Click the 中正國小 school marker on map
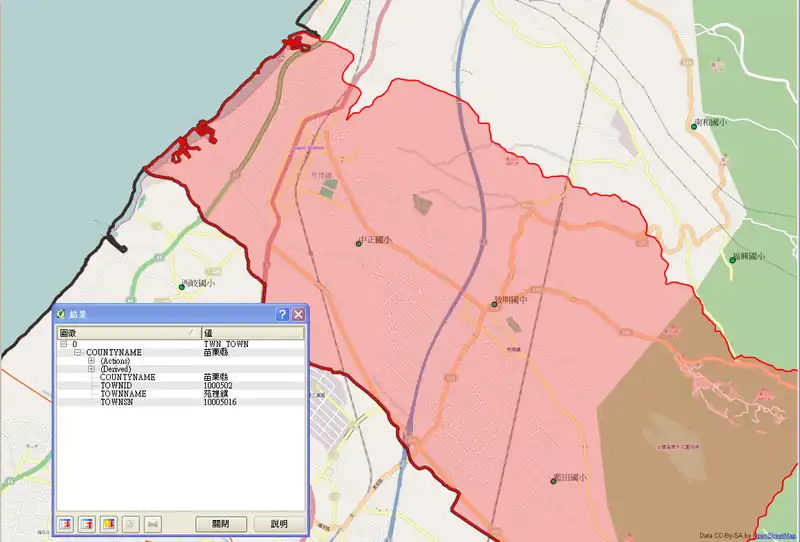Viewport: 800px width, 542px height. [x=358, y=242]
